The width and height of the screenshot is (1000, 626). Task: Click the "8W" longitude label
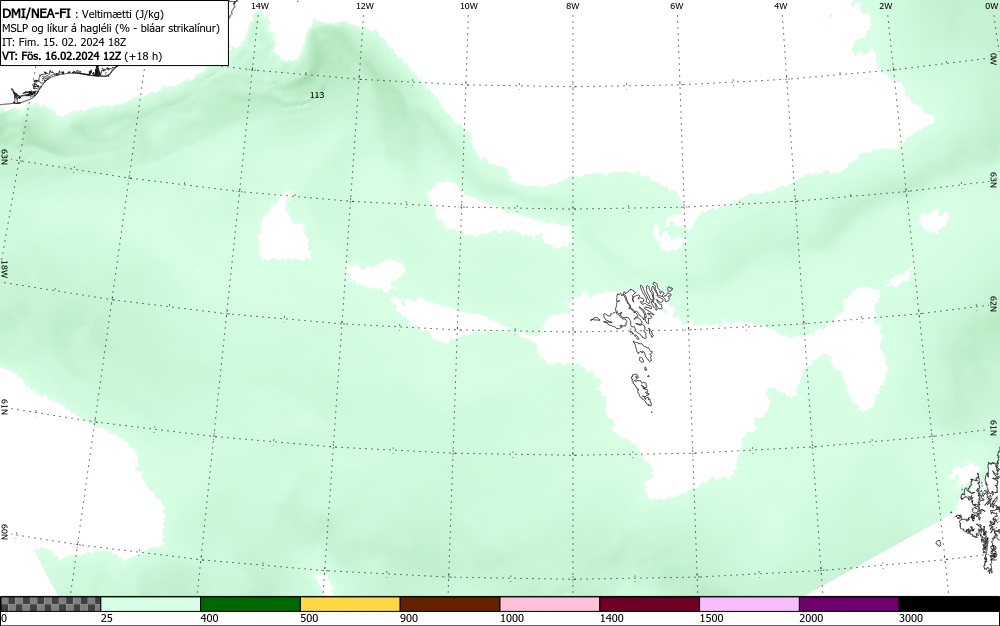tap(573, 6)
